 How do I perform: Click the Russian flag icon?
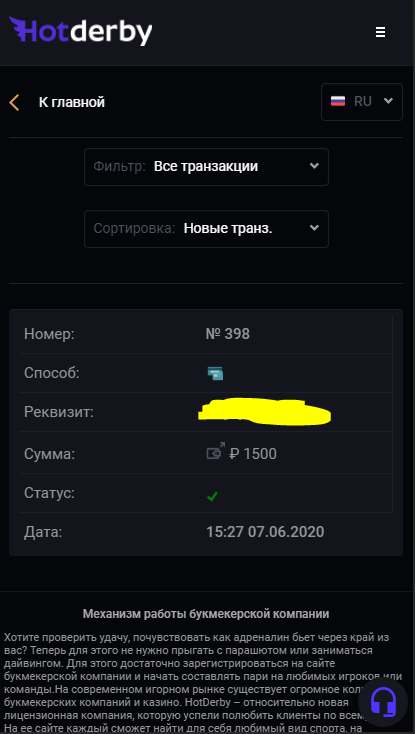coord(338,101)
